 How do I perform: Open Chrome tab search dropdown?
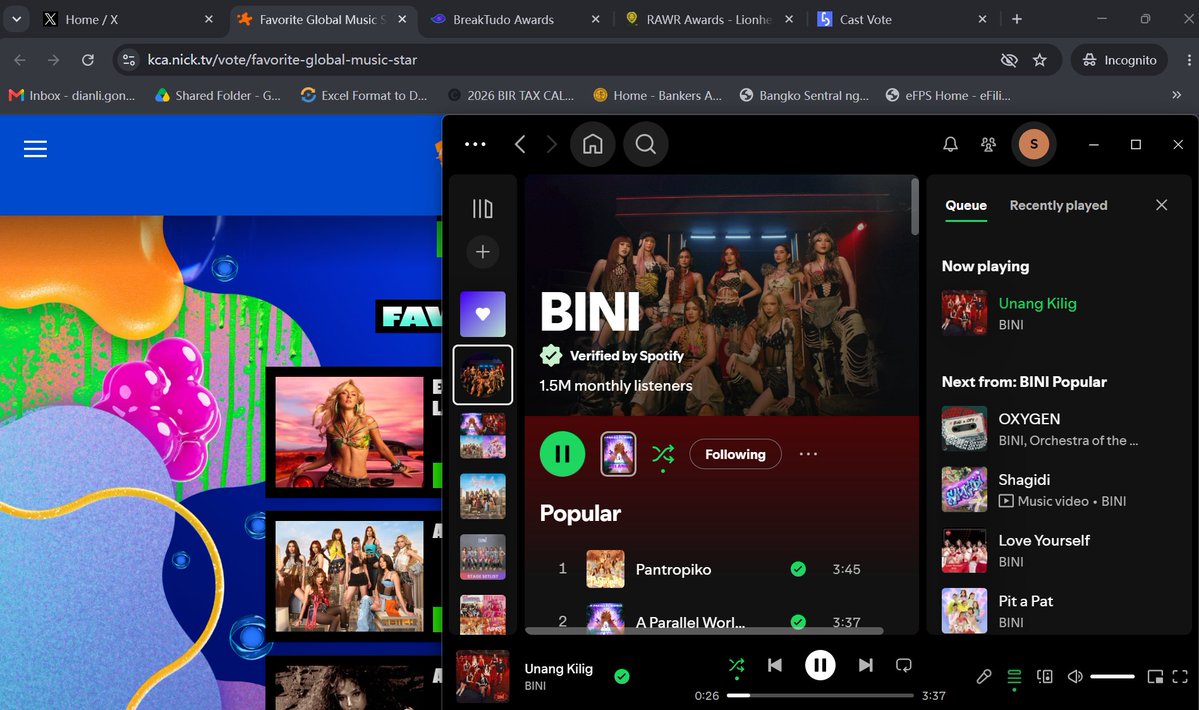coord(16,19)
